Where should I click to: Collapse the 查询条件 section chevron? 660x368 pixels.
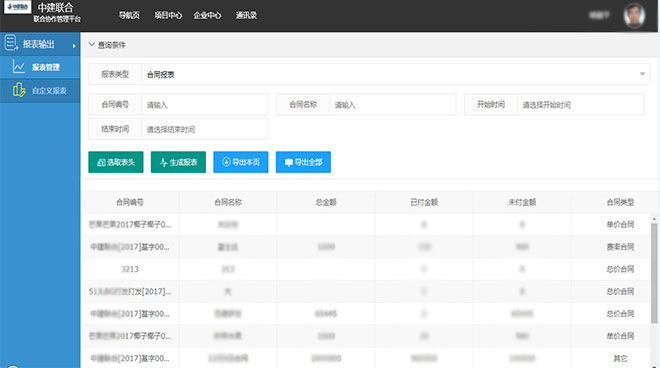(x=91, y=44)
